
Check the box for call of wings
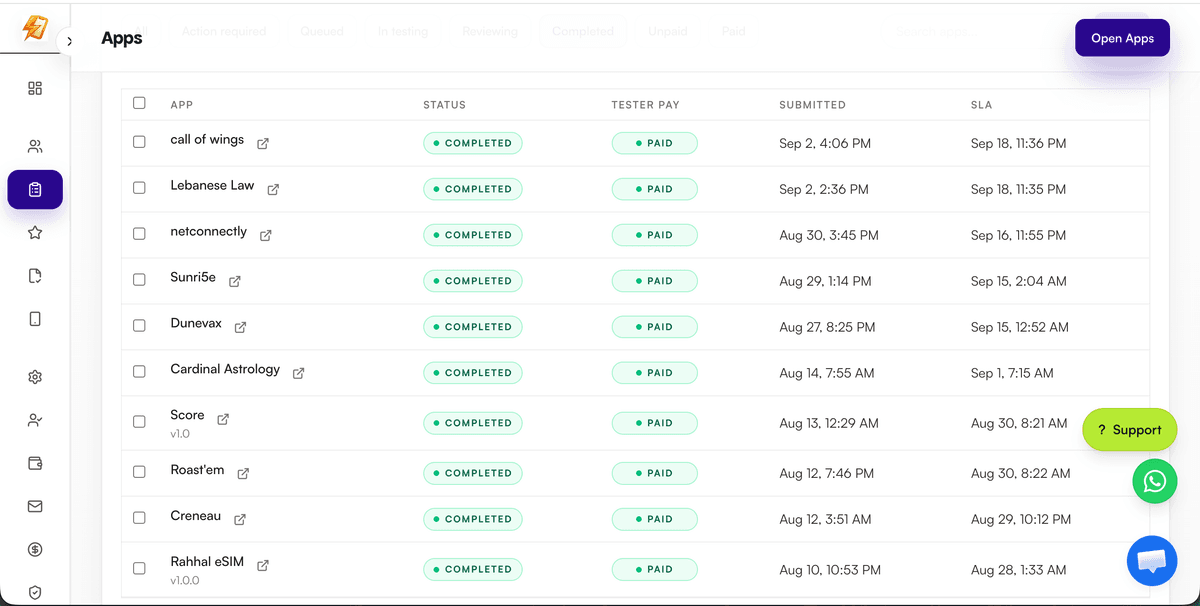coord(139,142)
